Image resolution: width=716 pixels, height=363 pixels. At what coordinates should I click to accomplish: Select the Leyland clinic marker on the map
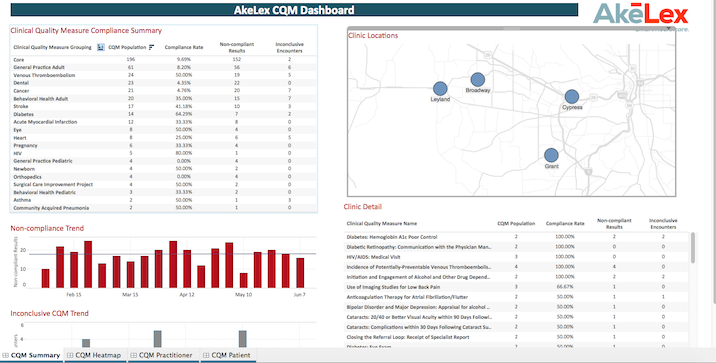click(x=440, y=89)
